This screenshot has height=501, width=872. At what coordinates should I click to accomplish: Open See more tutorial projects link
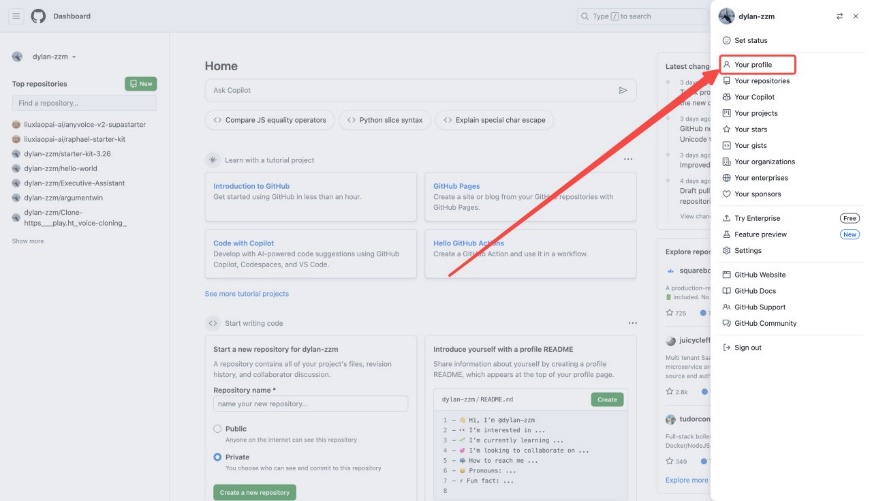246,294
